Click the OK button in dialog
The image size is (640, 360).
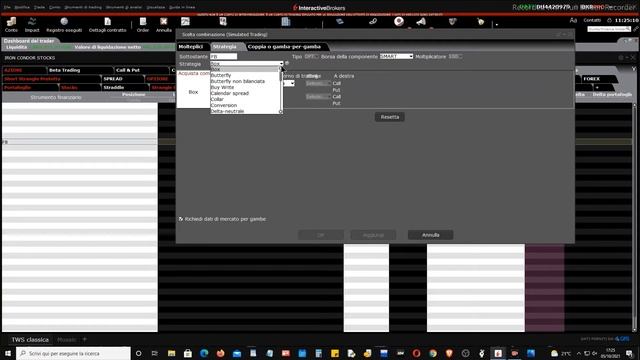pos(321,235)
